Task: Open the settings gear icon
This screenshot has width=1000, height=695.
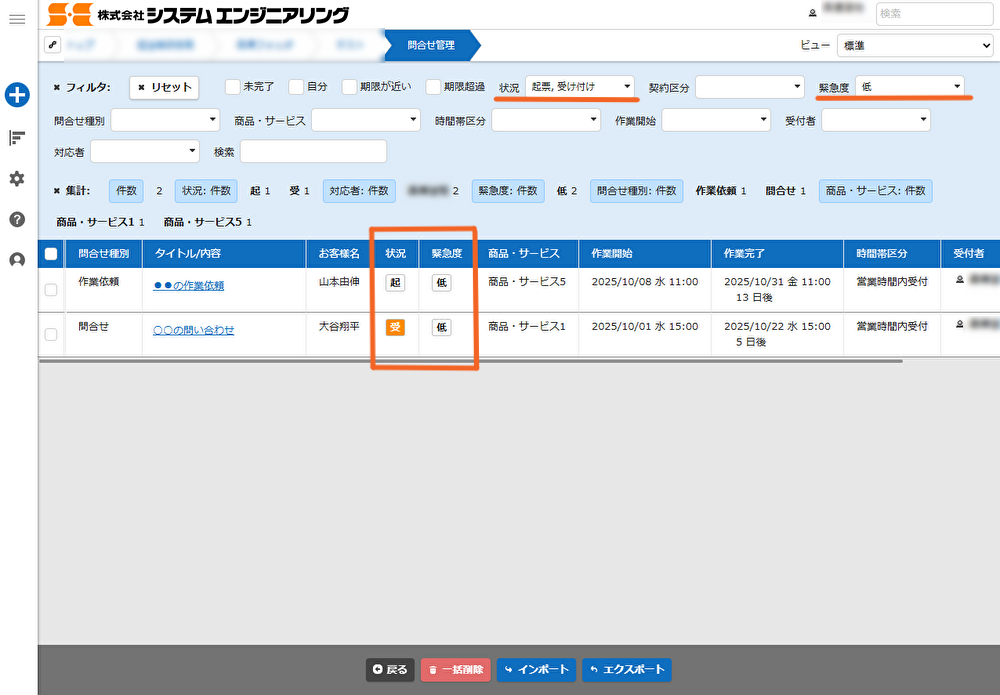Action: click(17, 178)
